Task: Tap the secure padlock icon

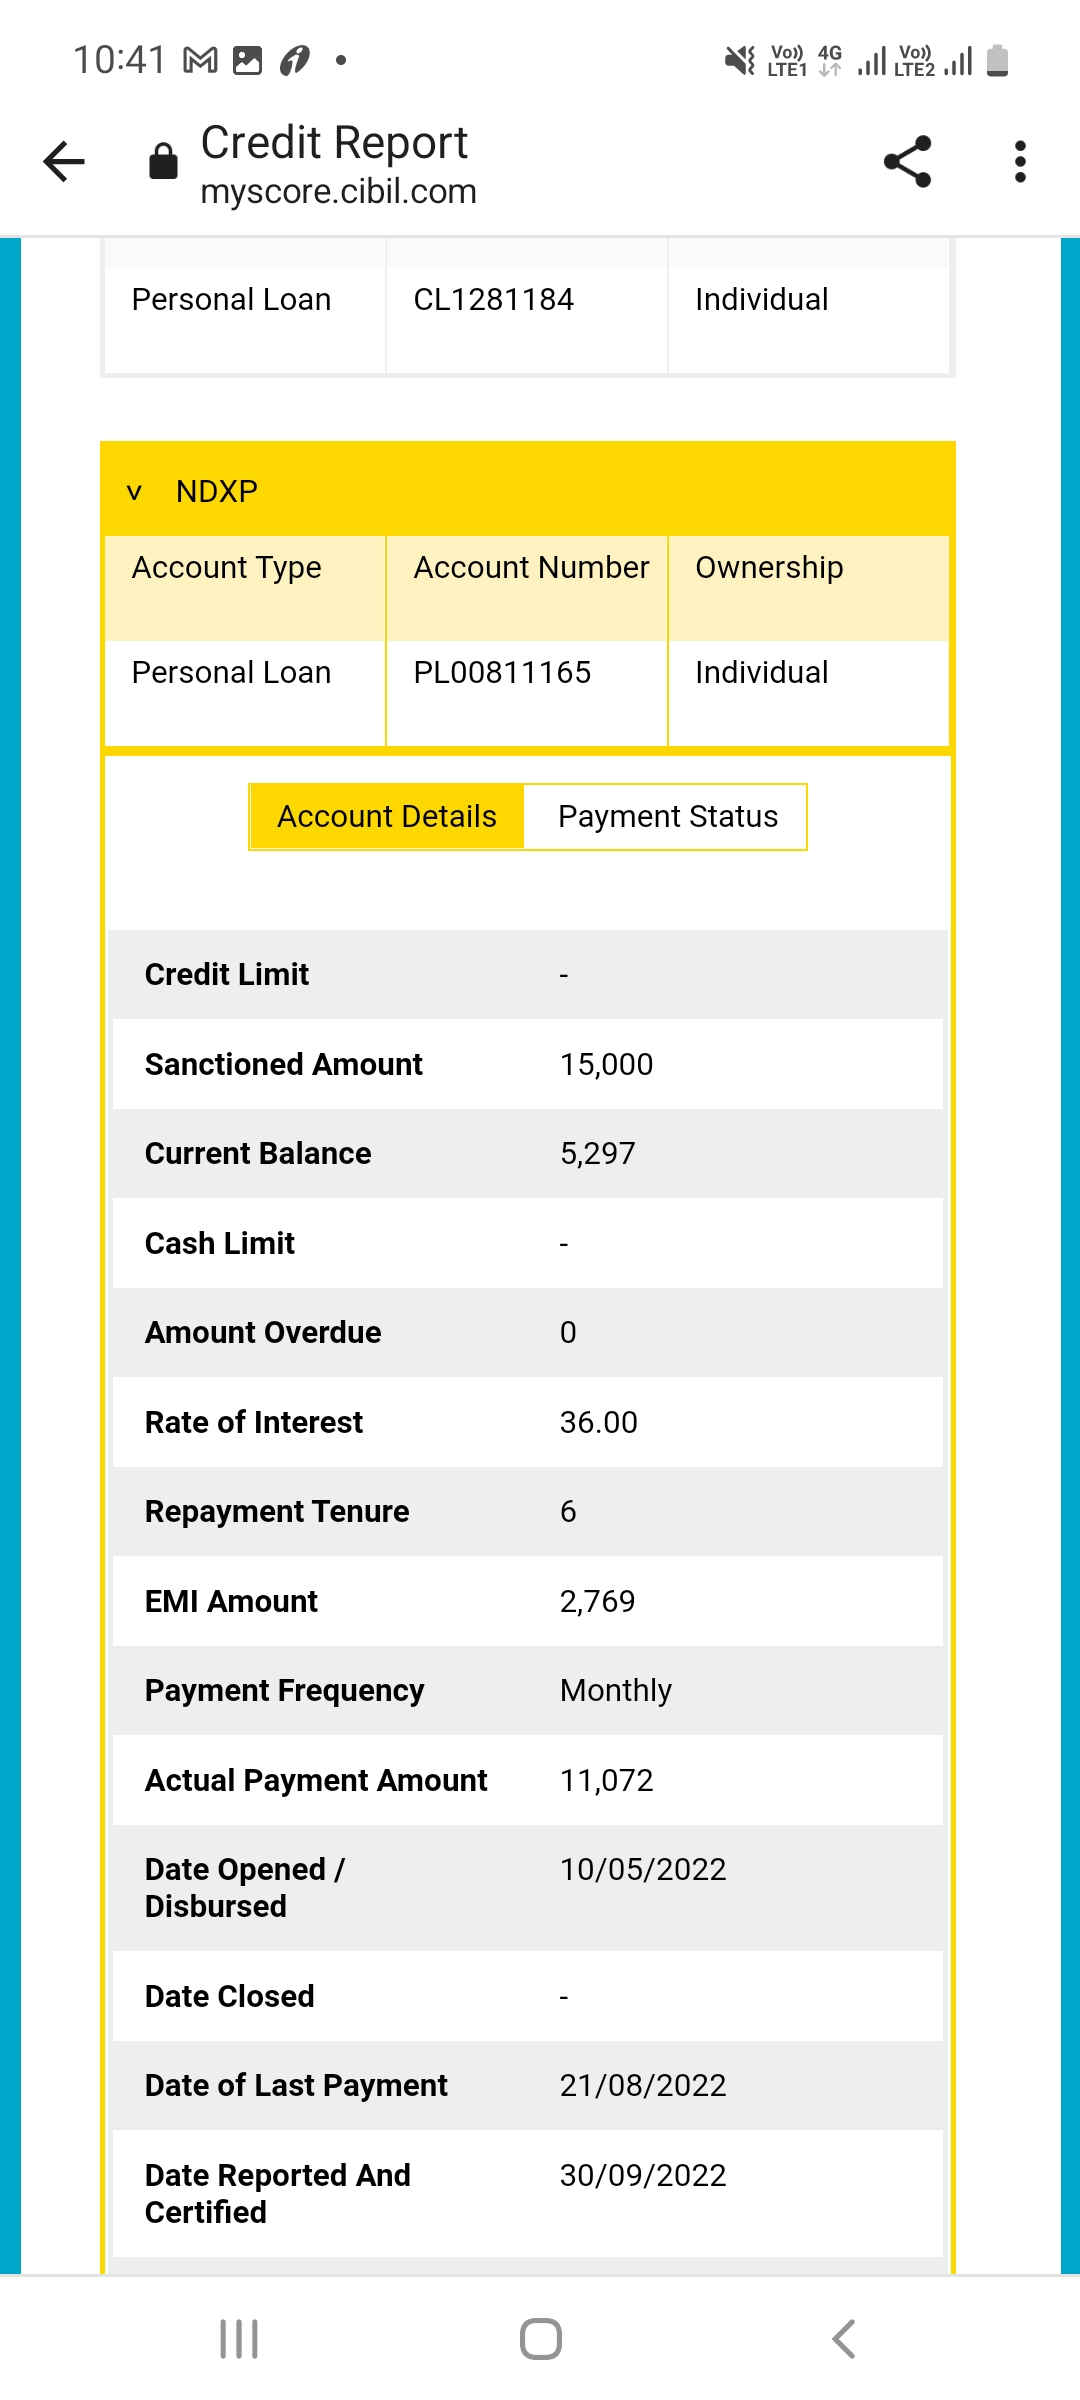Action: [x=163, y=161]
